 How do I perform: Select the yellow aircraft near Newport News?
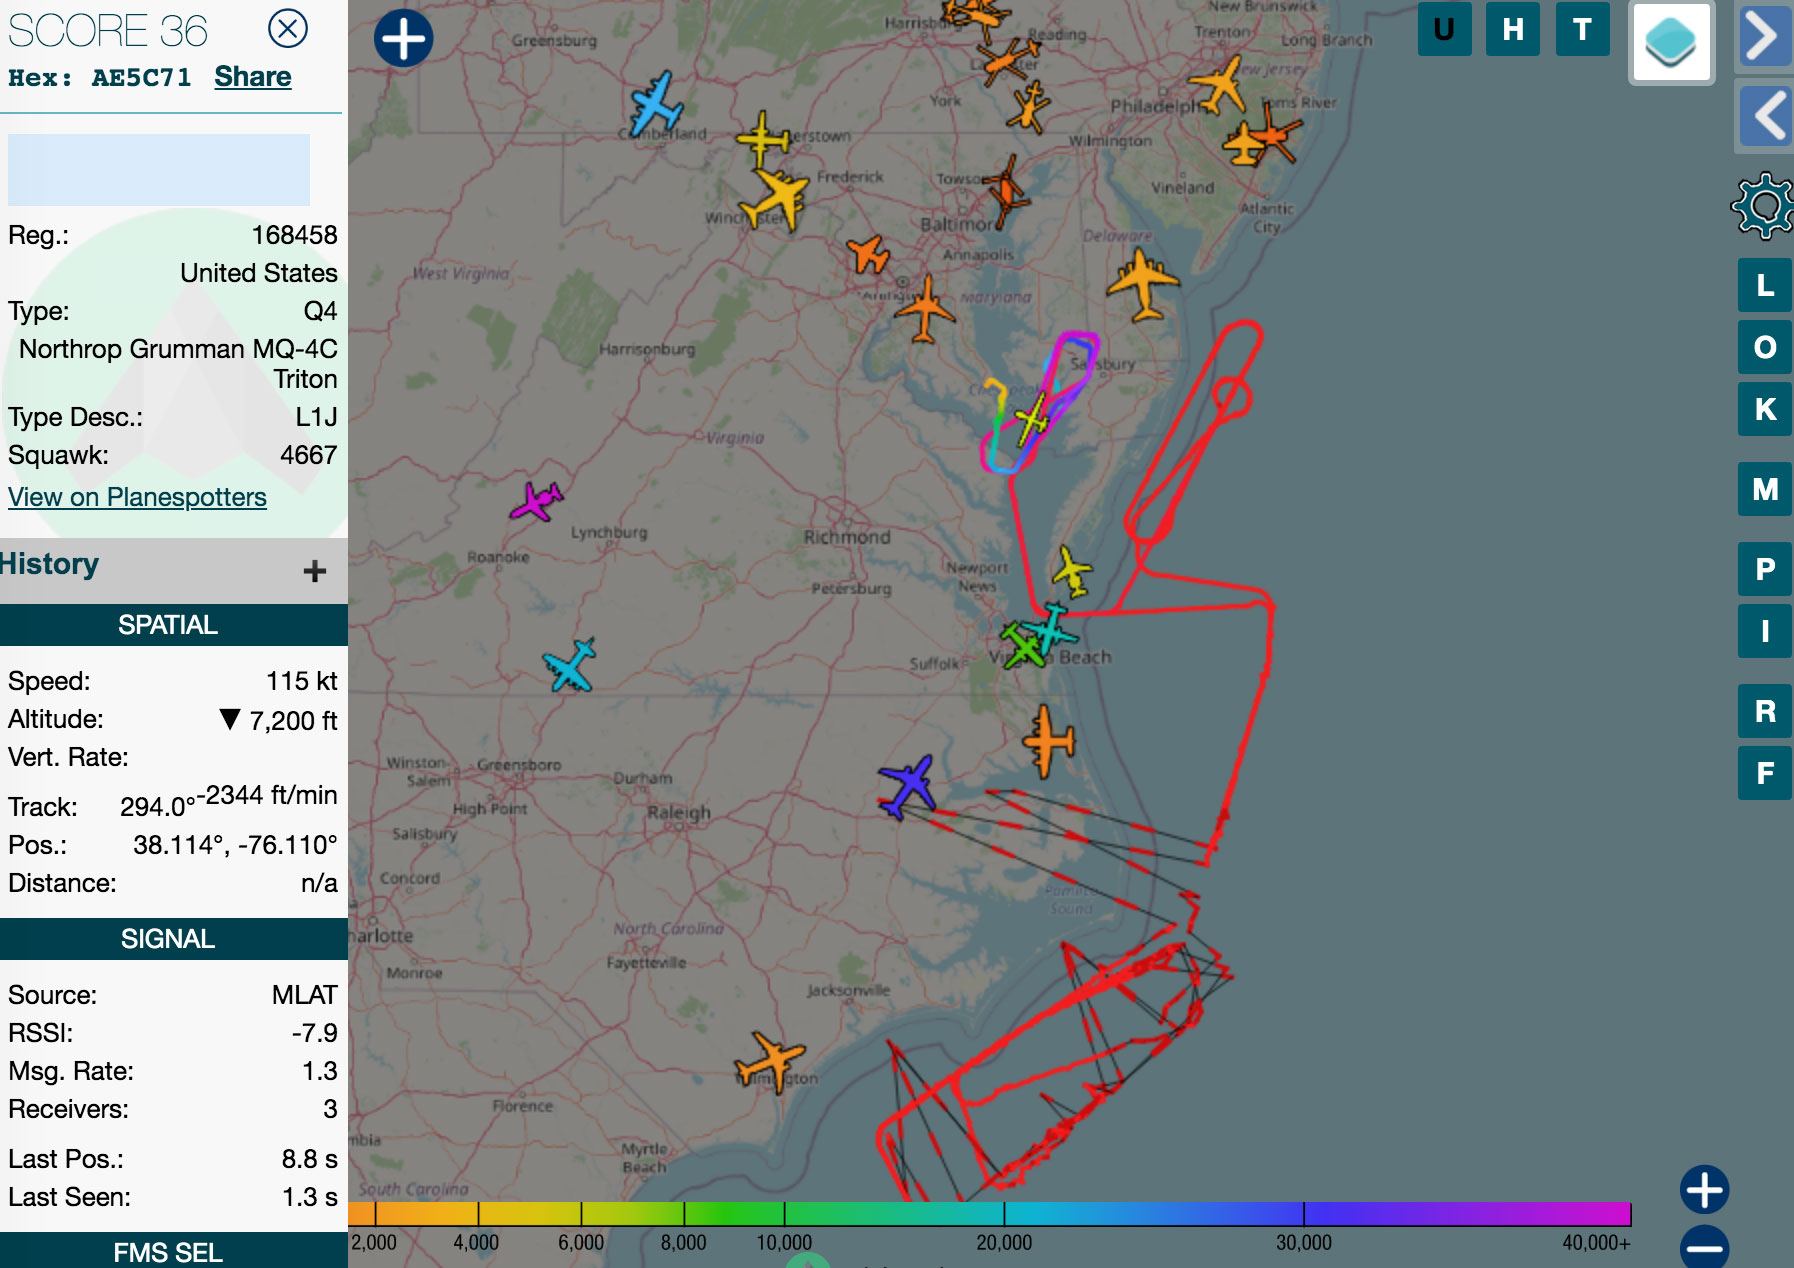coord(1072,571)
